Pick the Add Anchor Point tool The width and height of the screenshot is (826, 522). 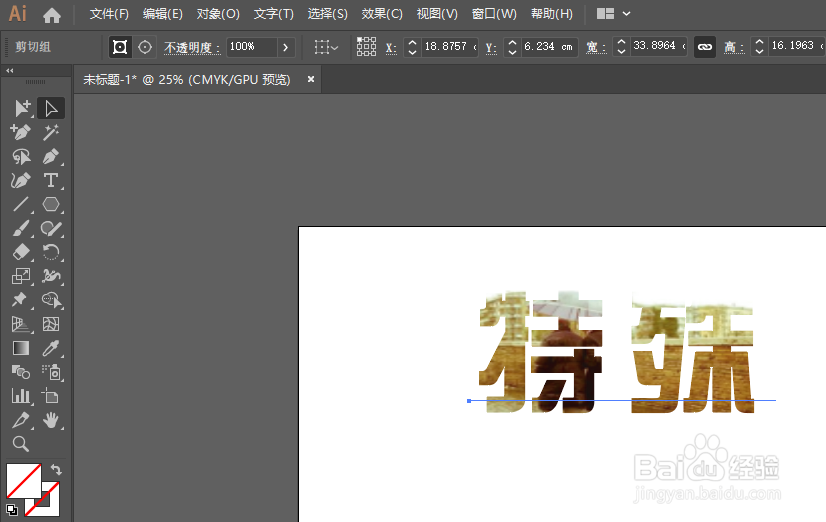coord(21,132)
